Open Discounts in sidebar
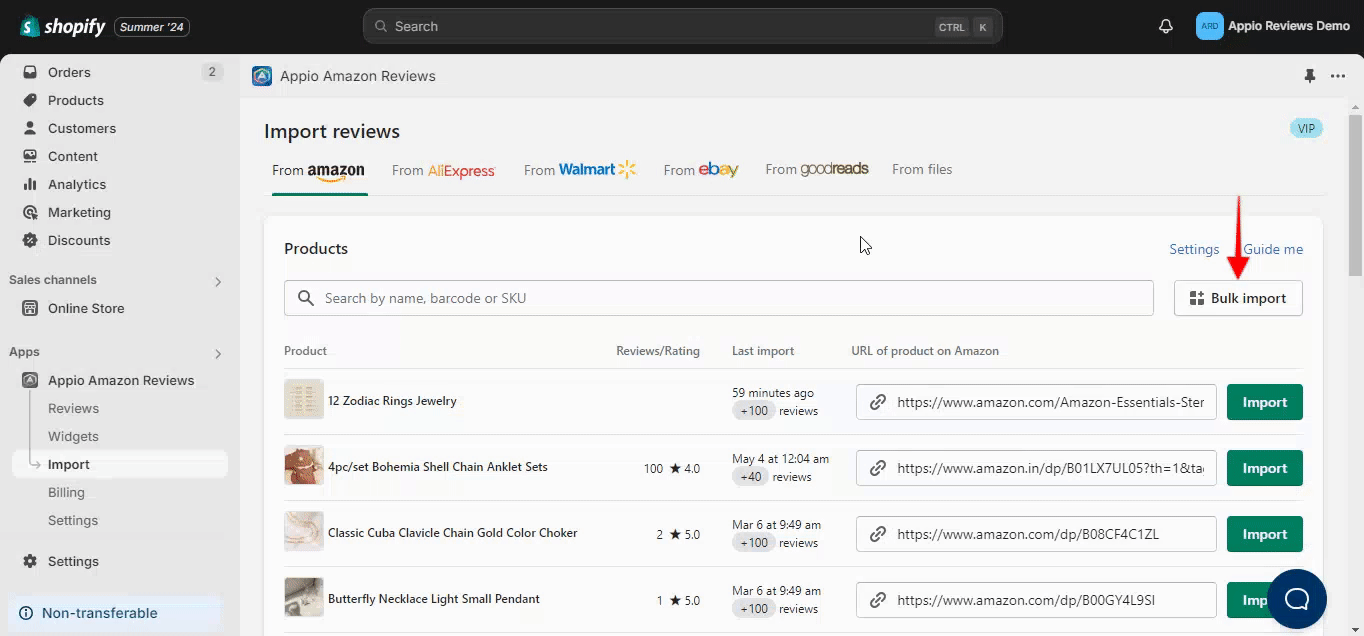 [78, 240]
